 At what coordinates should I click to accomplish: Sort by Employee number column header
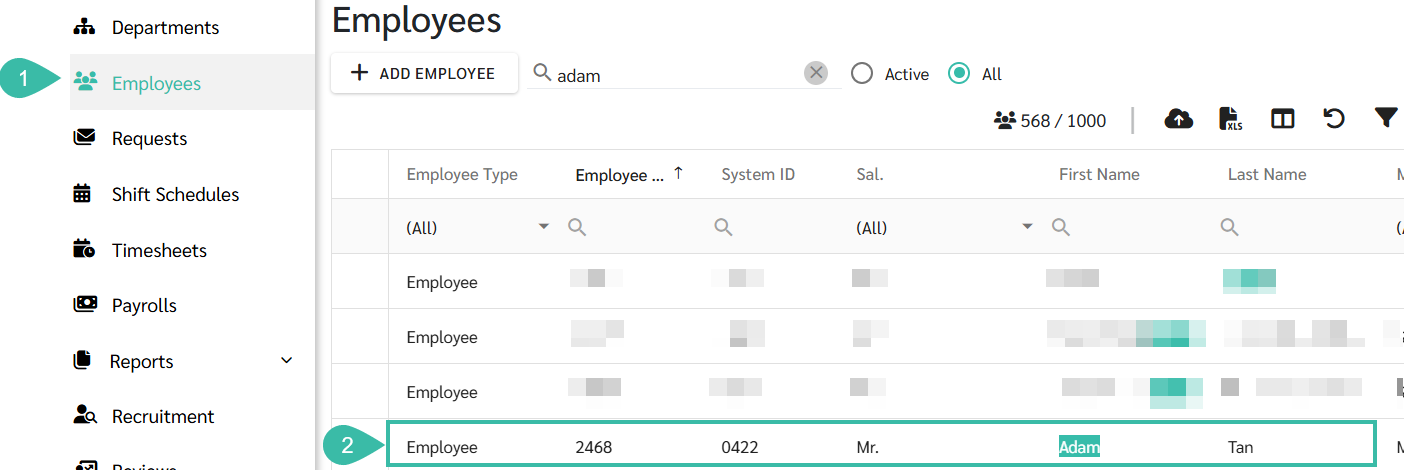pyautogui.click(x=620, y=175)
